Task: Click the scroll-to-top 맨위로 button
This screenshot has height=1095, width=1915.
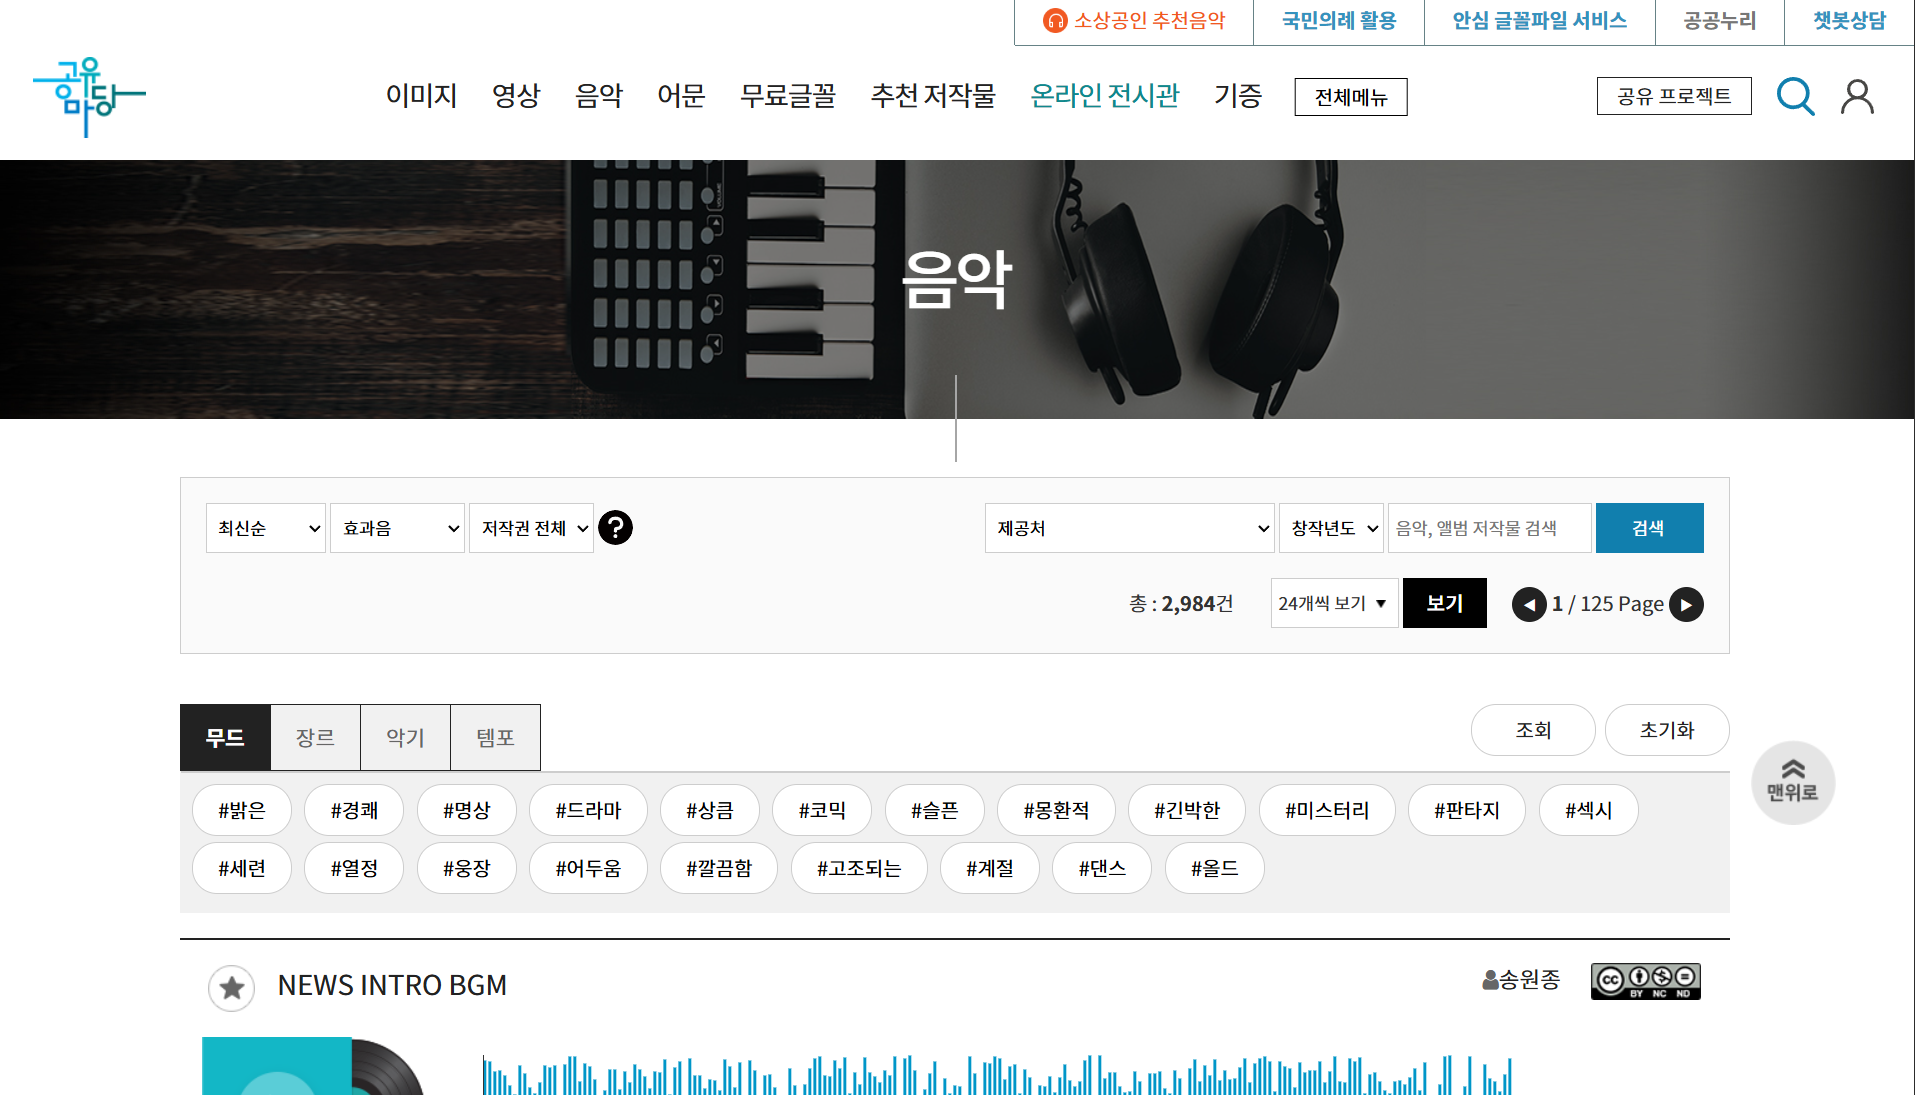Action: pyautogui.click(x=1792, y=782)
